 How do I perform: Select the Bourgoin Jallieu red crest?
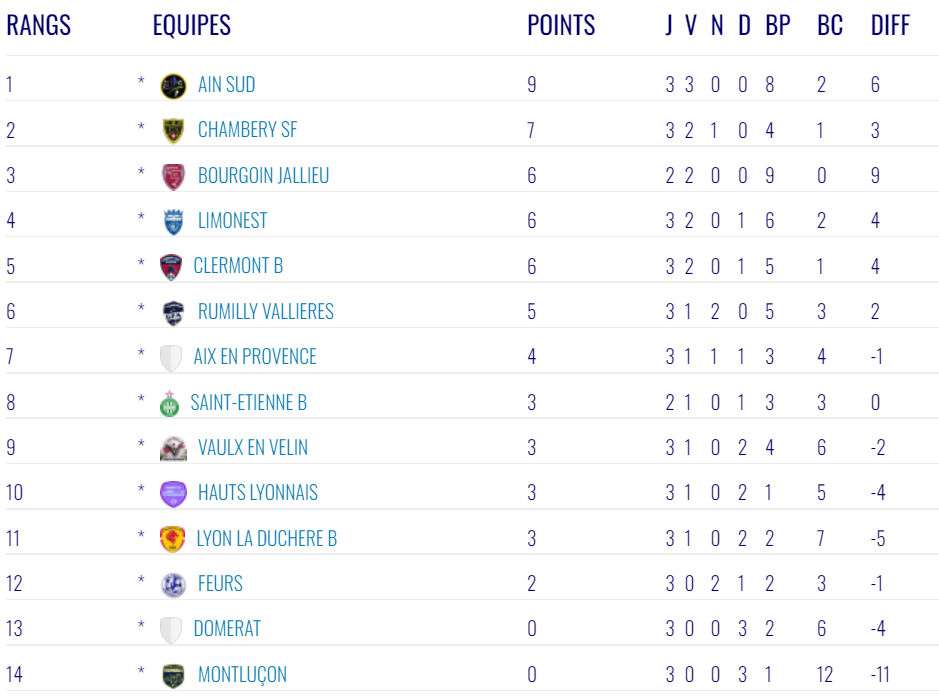pyautogui.click(x=173, y=177)
